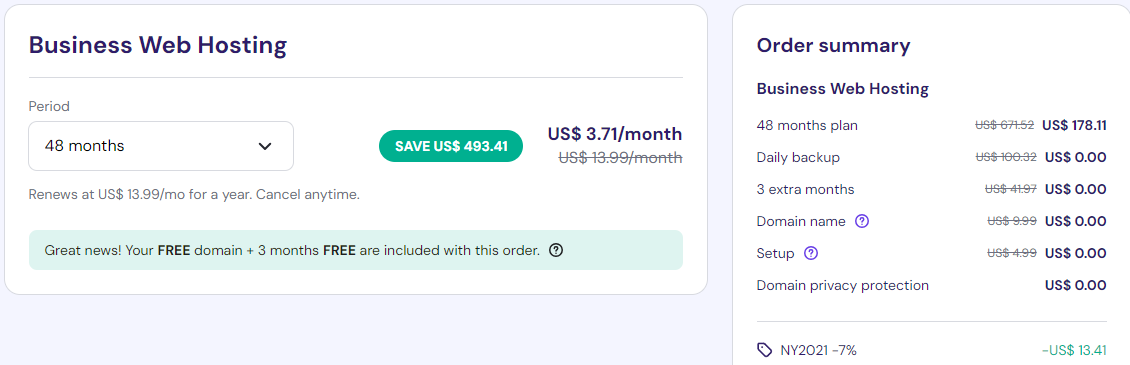Click the US$ 3.71/month price
Image resolution: width=1130 pixels, height=365 pixels.
click(615, 134)
